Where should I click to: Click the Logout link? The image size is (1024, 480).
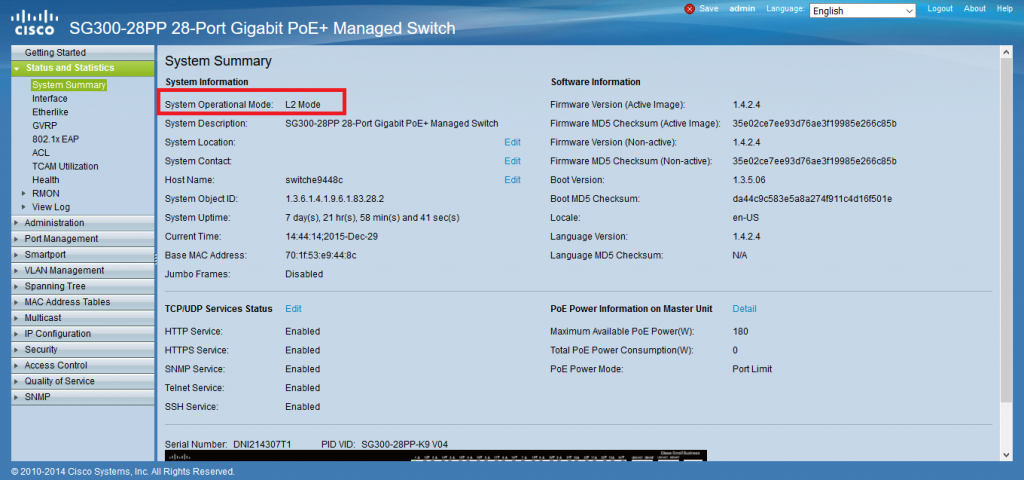[940, 8]
